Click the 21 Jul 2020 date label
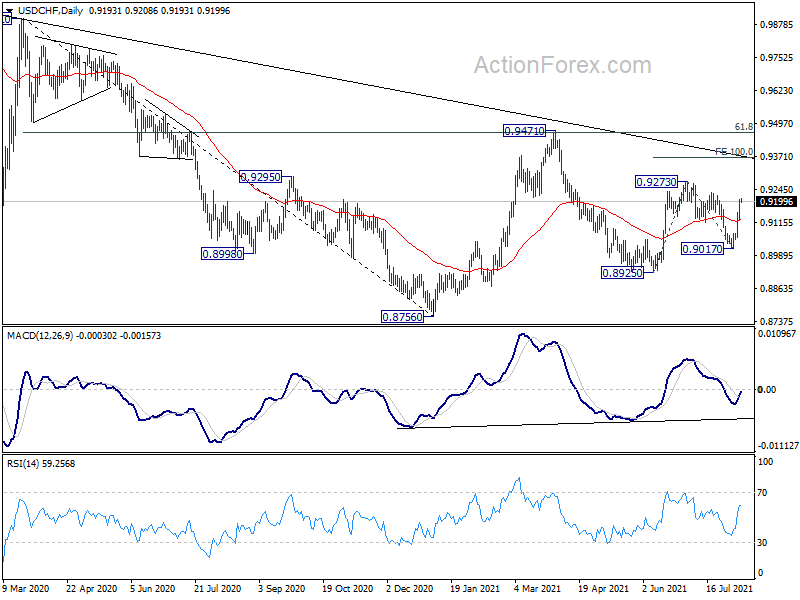 coord(217,588)
